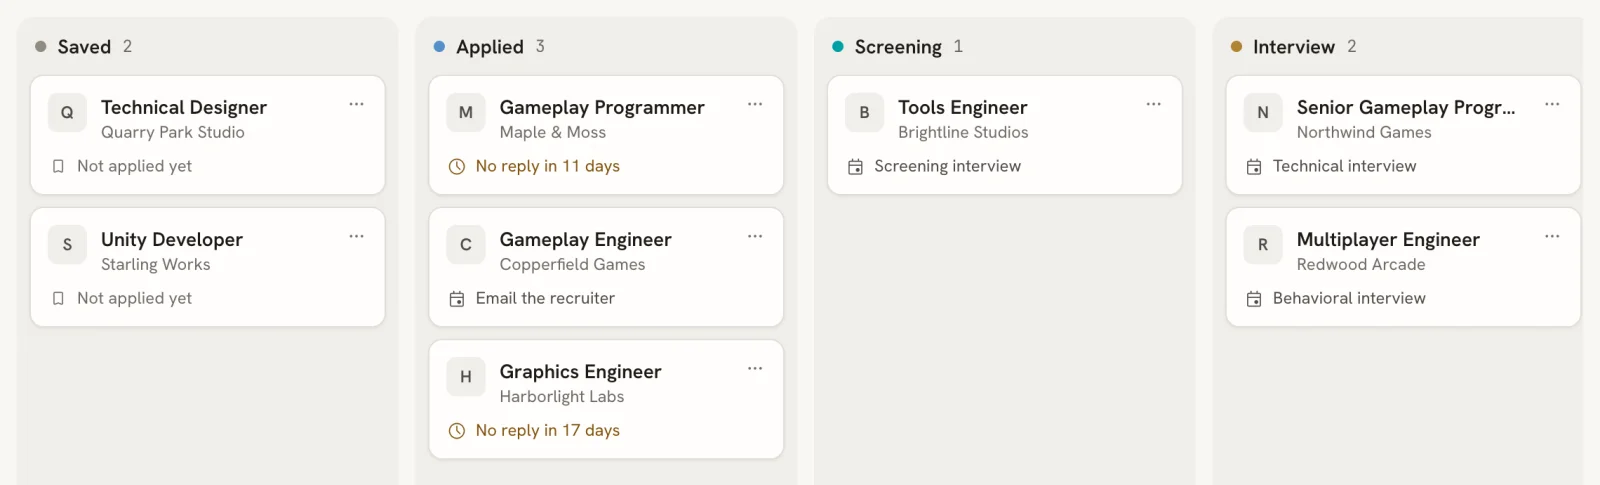This screenshot has height=485, width=1600.
Task: Click the count 1 beside Screening
Action: [x=958, y=46]
